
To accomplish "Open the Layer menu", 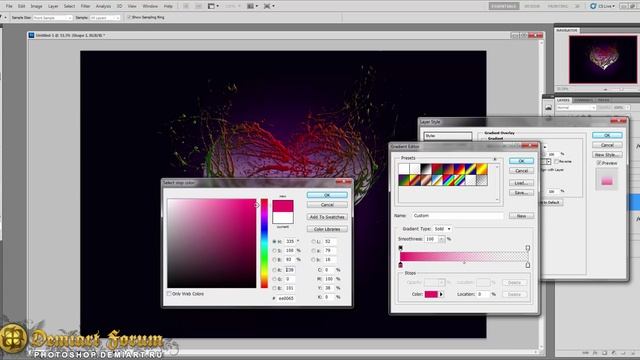I will click(x=53, y=6).
